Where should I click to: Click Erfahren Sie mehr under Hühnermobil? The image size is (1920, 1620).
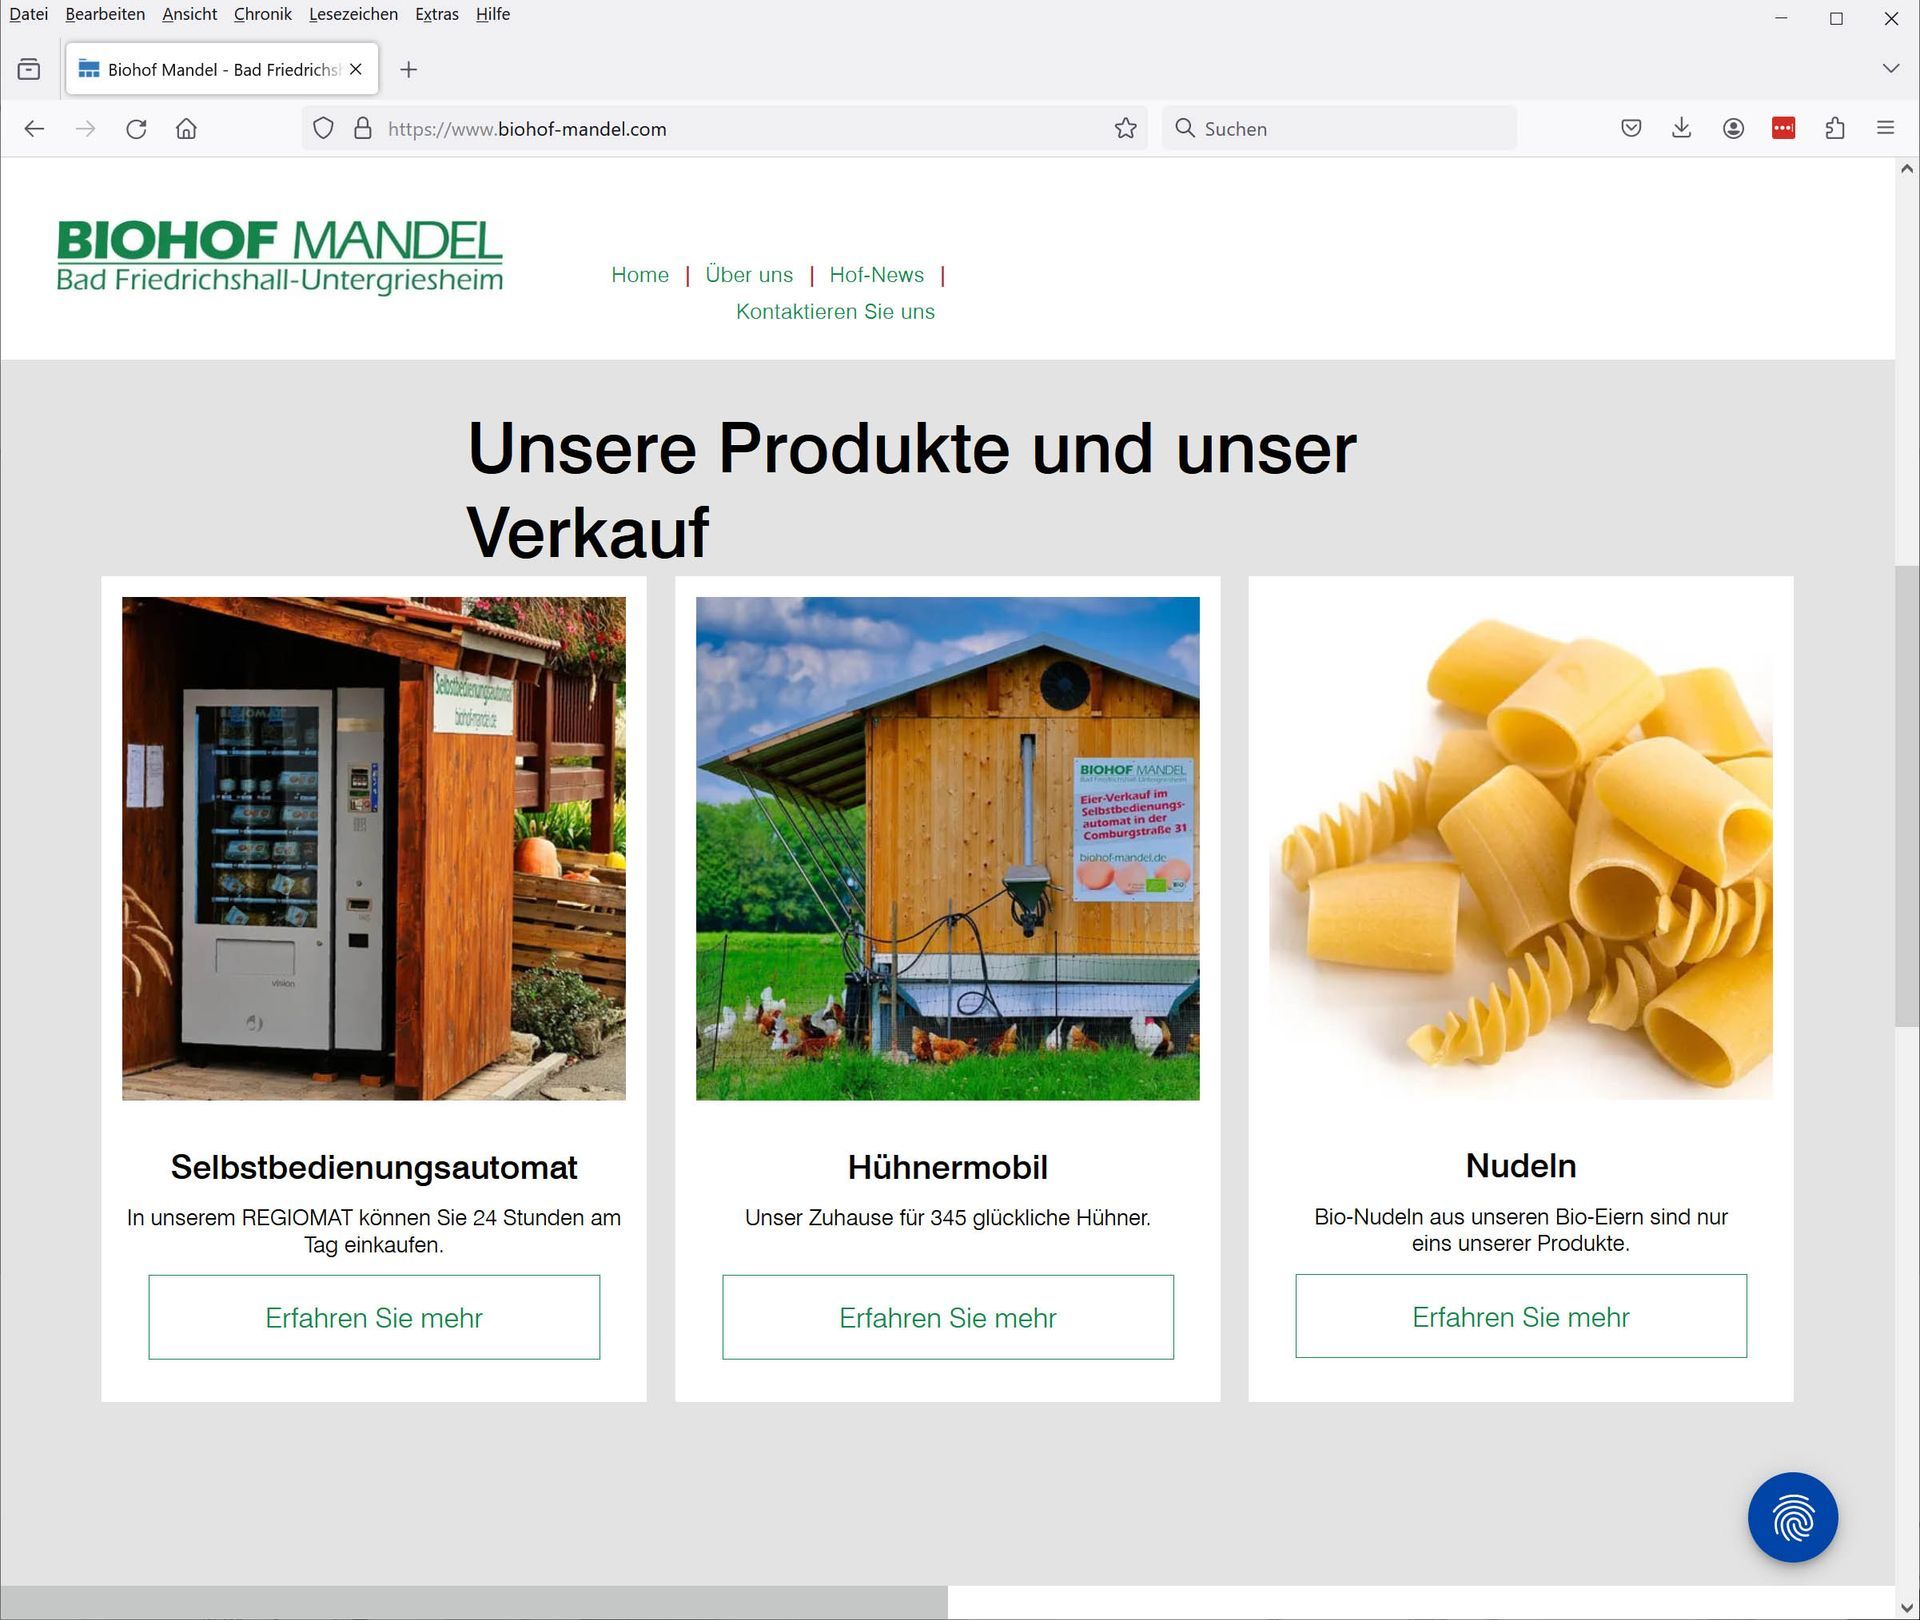click(947, 1317)
